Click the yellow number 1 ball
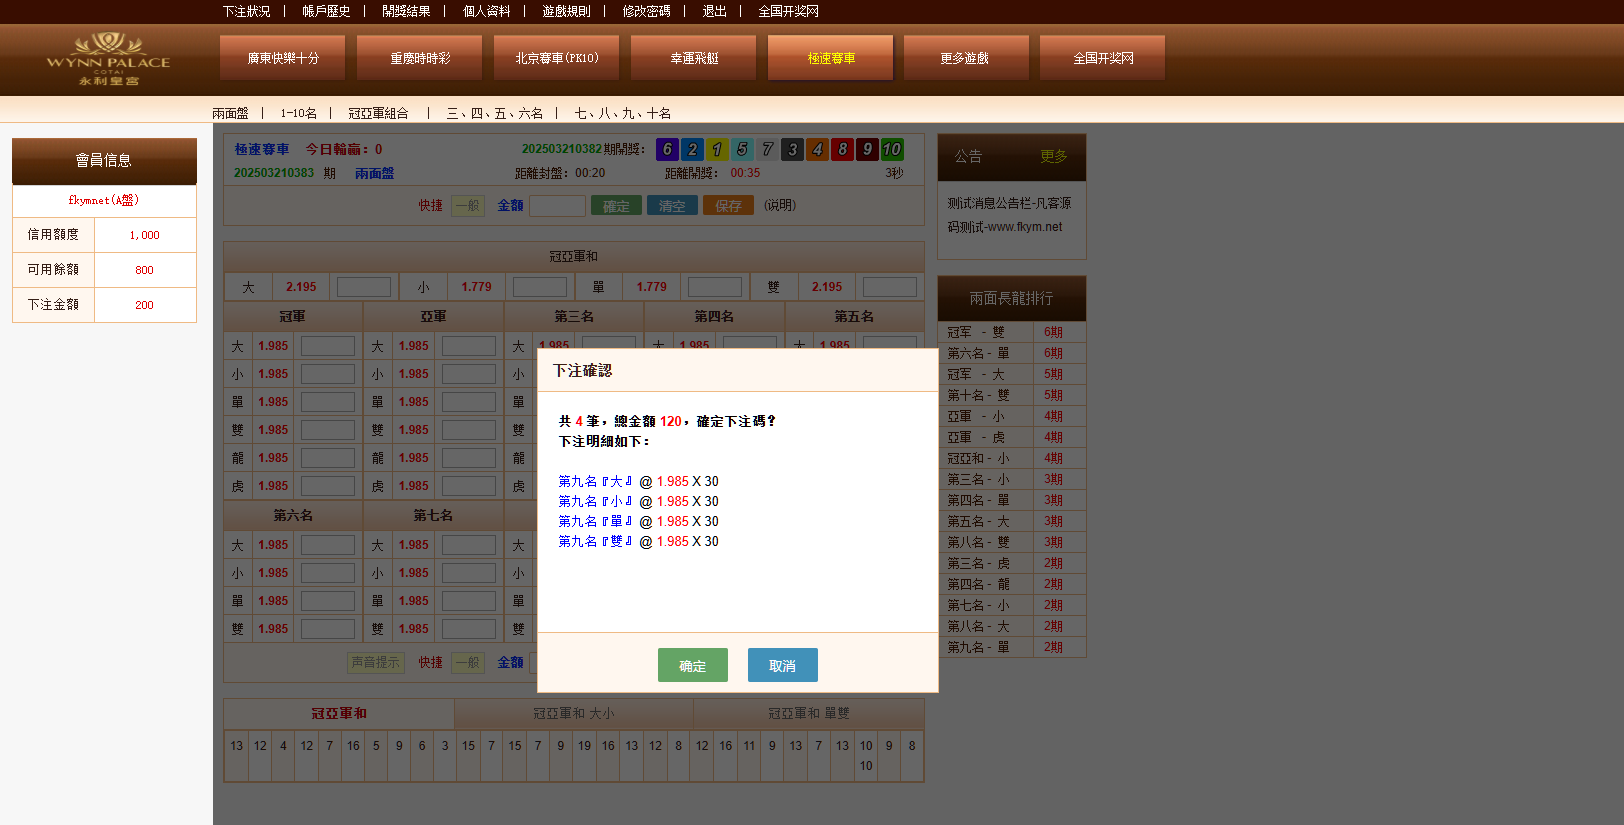 (x=717, y=149)
